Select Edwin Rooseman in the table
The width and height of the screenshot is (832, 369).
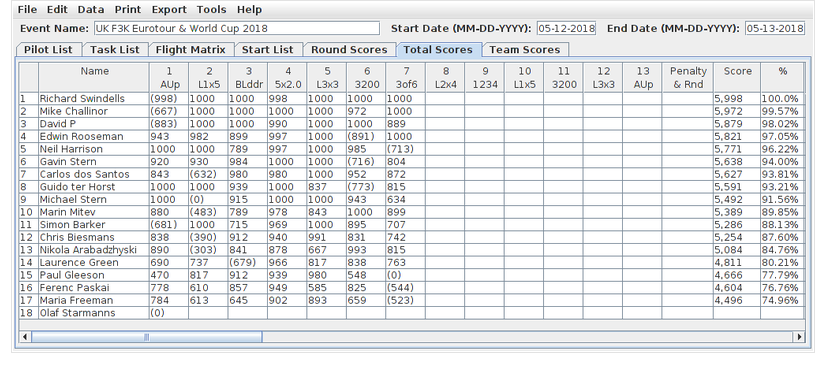(x=94, y=136)
